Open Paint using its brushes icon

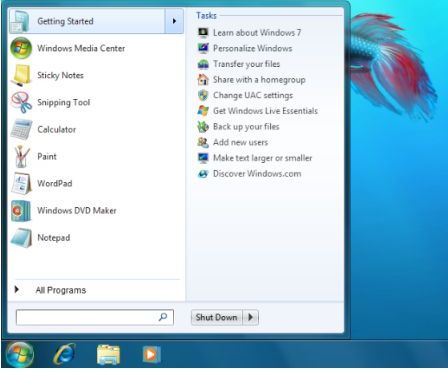click(x=22, y=156)
